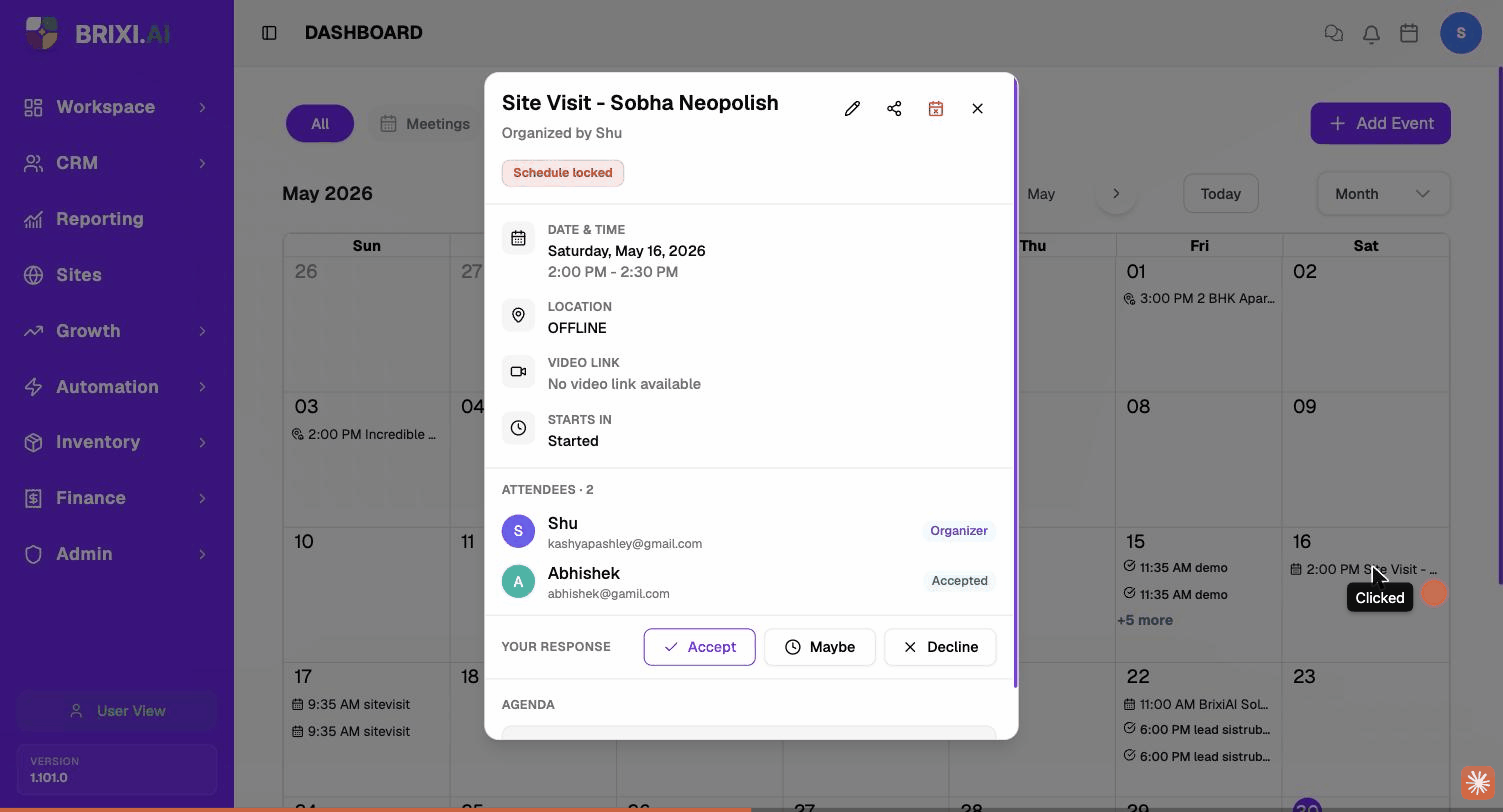Expand the Workspace menu chevron

pos(202,107)
